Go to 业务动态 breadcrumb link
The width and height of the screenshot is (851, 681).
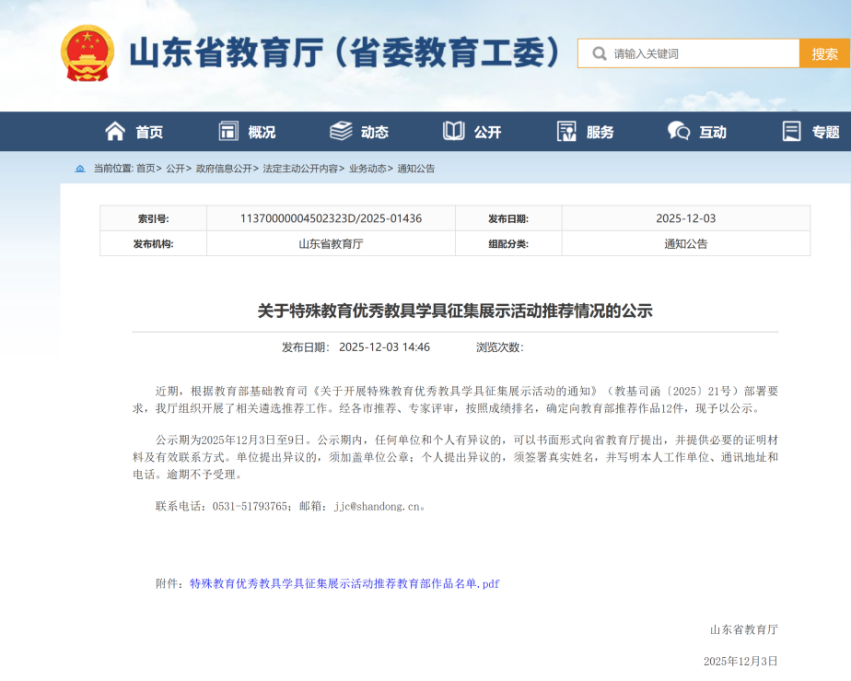click(x=368, y=169)
